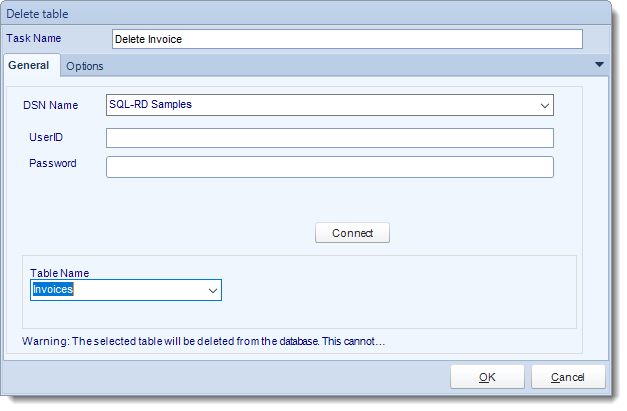Image resolution: width=627 pixels, height=411 pixels.
Task: Open the Options tab
Action: click(85, 66)
